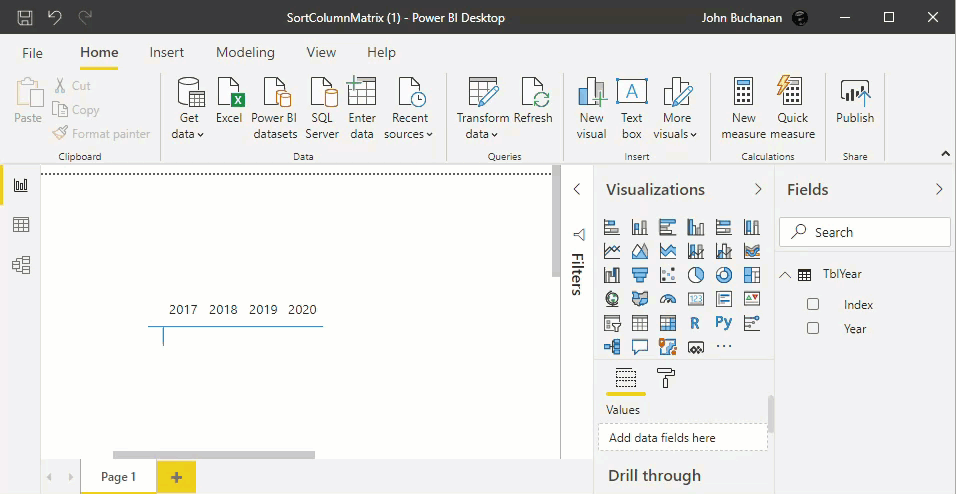This screenshot has width=956, height=494.
Task: Select the Funnel chart visual
Action: [x=640, y=275]
